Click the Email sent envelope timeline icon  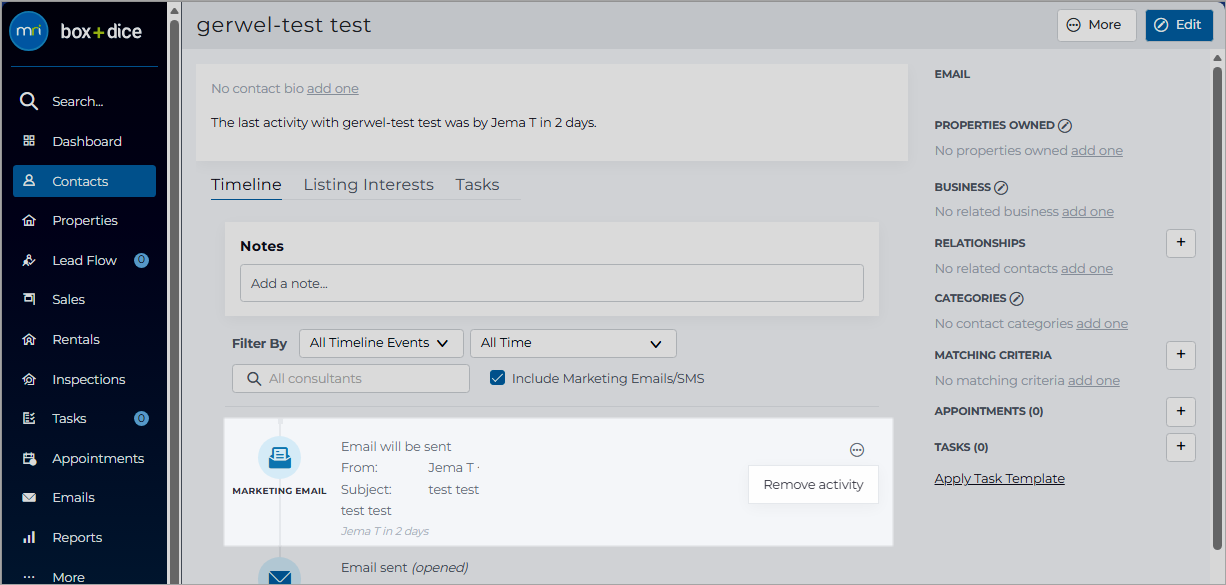click(279, 573)
